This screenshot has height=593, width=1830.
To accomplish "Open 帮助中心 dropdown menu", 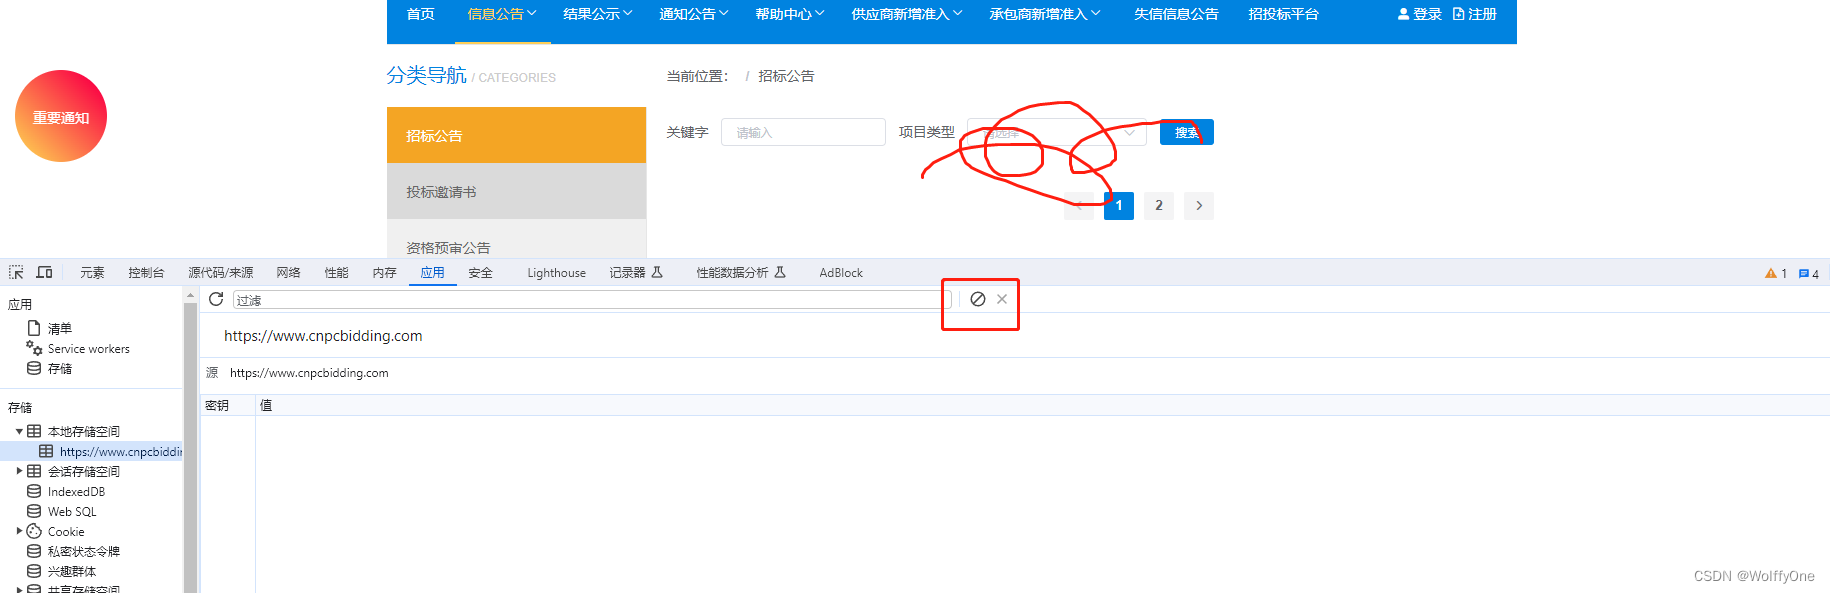I will [x=790, y=14].
